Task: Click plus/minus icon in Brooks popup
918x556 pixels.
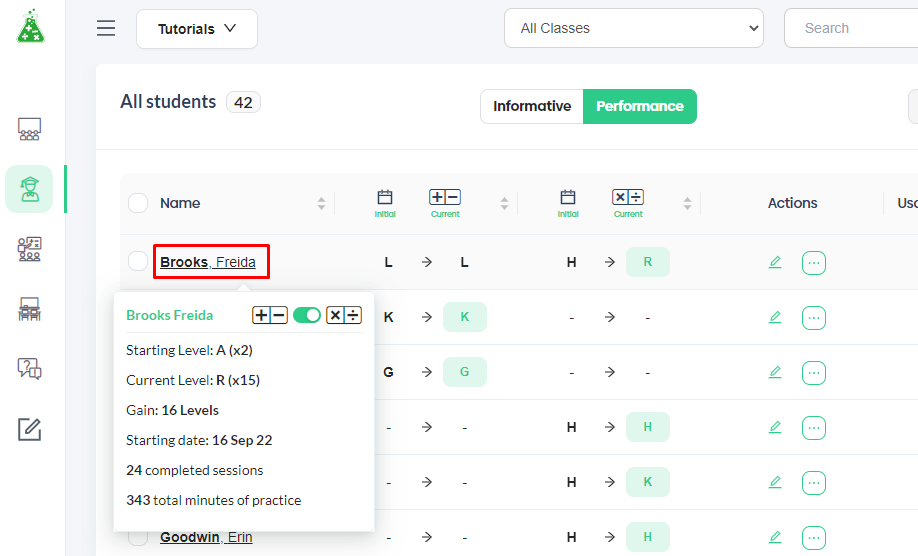Action: pyautogui.click(x=270, y=315)
